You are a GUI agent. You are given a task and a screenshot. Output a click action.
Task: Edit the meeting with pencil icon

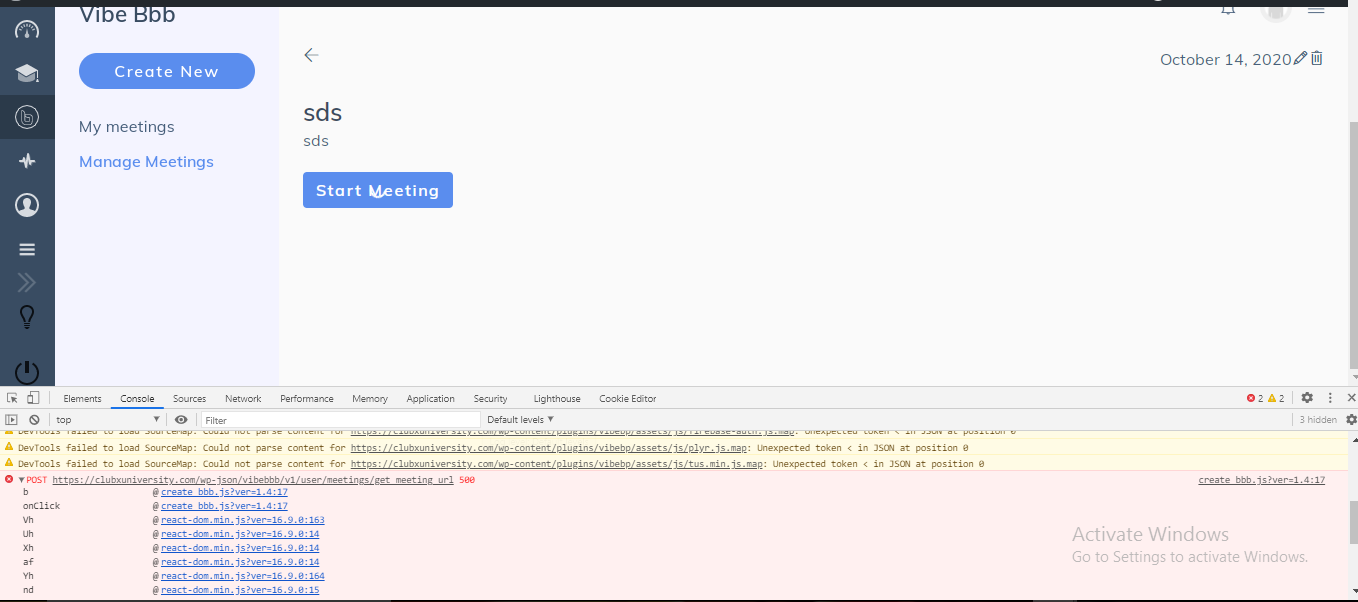coord(1300,58)
